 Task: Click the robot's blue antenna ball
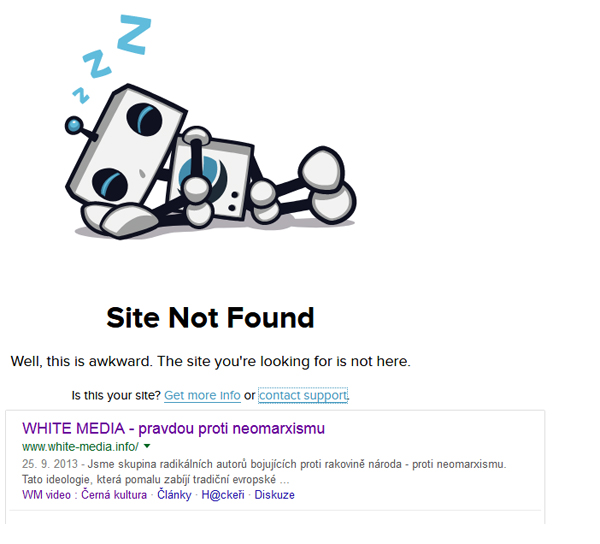[74, 125]
